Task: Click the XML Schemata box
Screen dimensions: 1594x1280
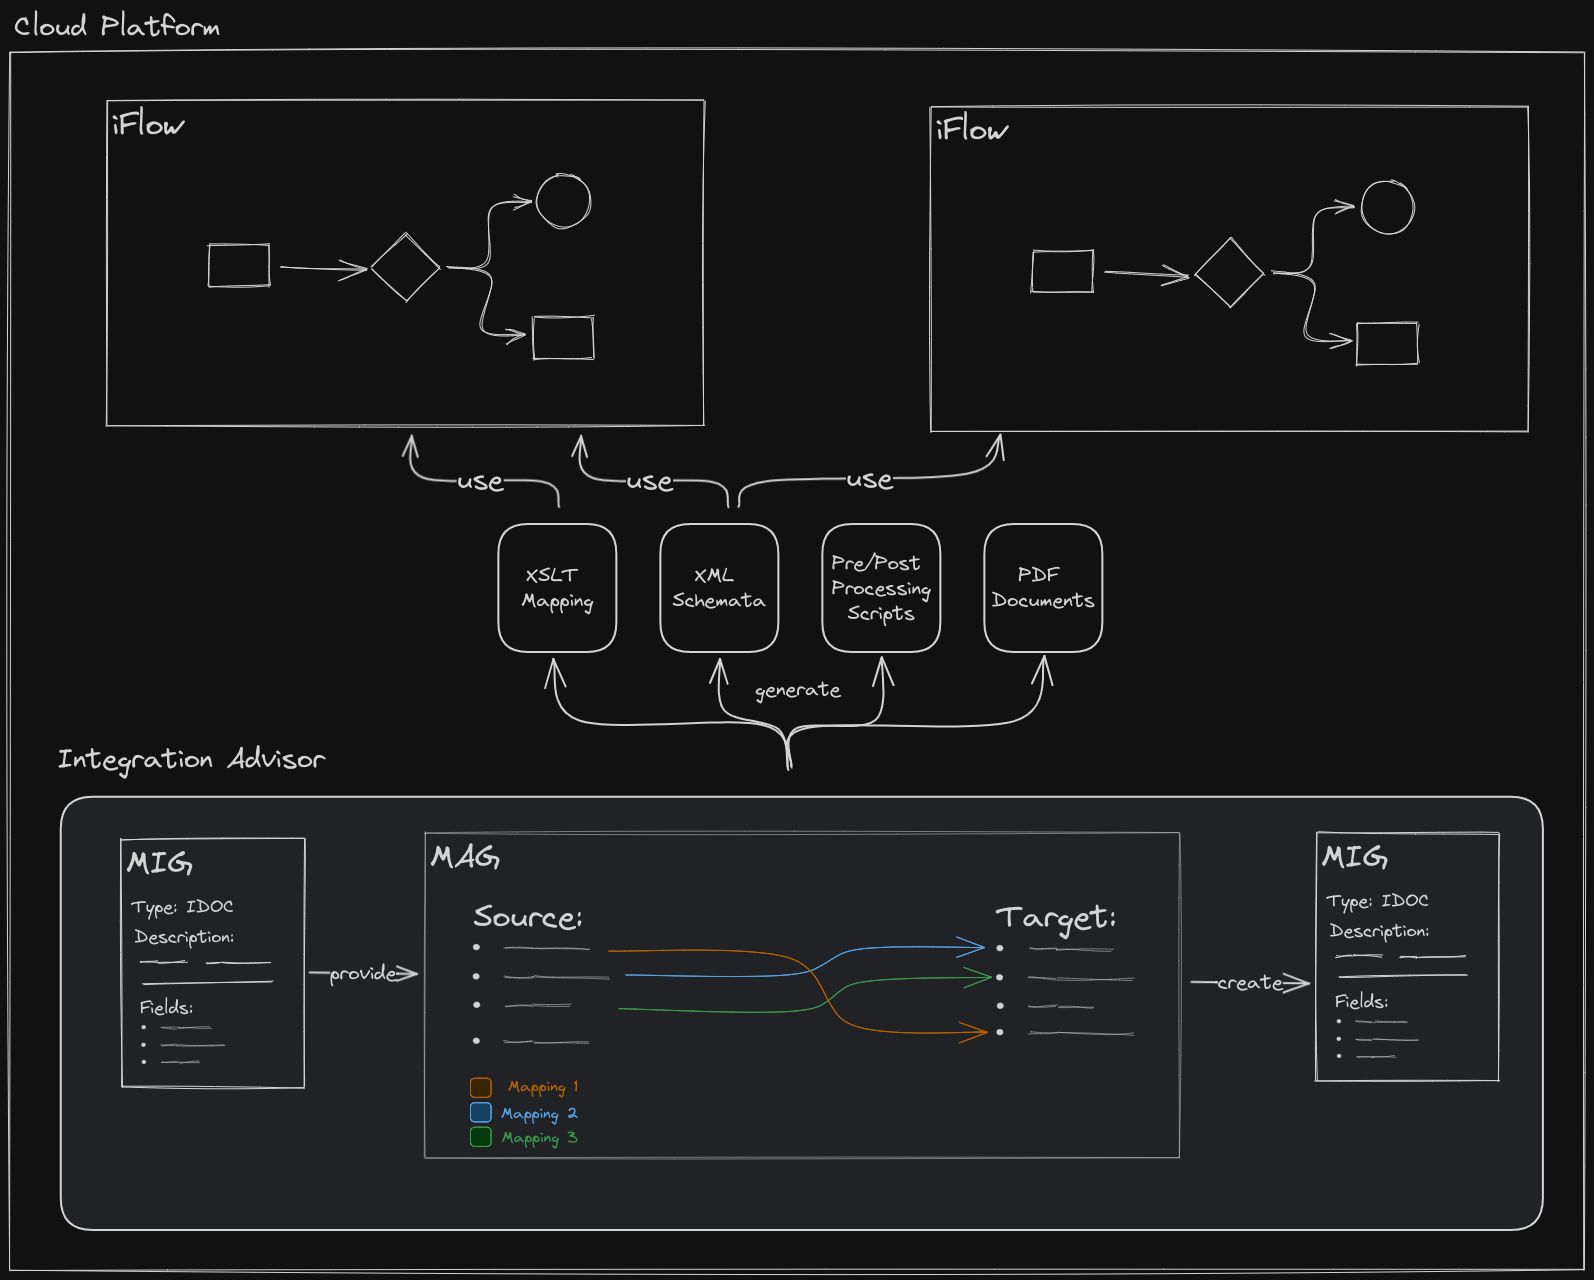Action: pyautogui.click(x=718, y=588)
